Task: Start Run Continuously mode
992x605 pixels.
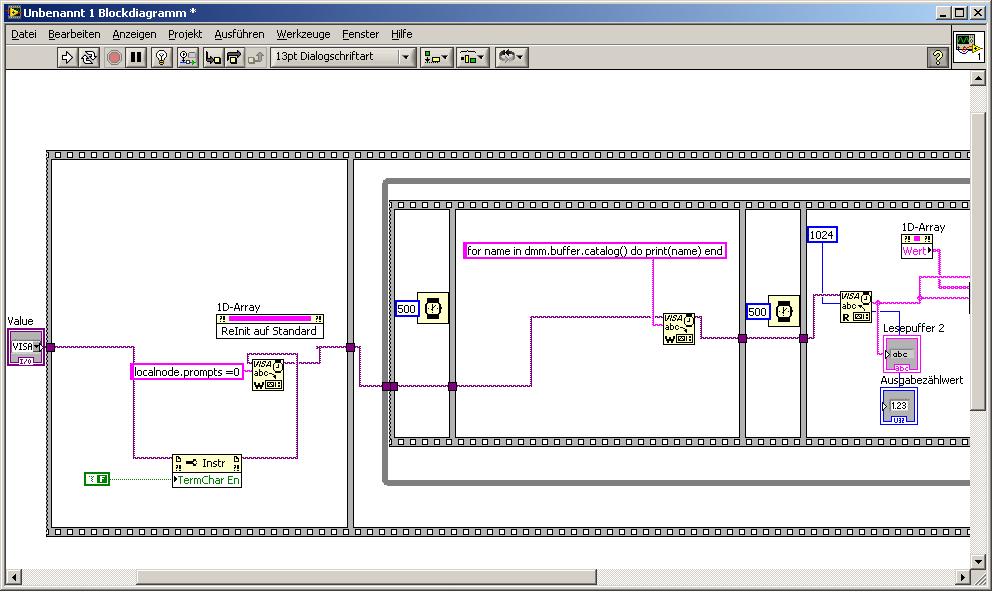Action: pyautogui.click(x=89, y=58)
